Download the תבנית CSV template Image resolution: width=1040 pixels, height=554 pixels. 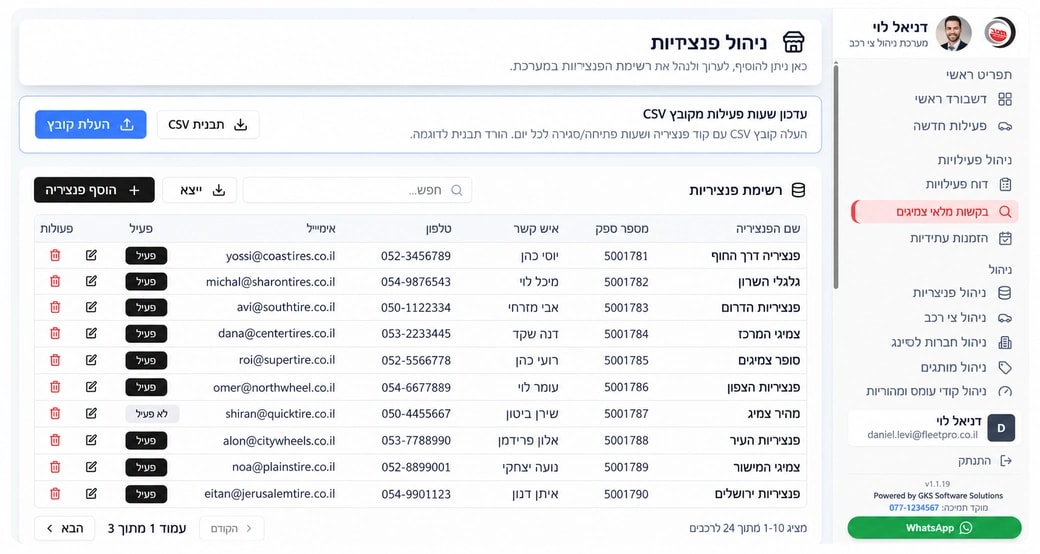pos(208,125)
